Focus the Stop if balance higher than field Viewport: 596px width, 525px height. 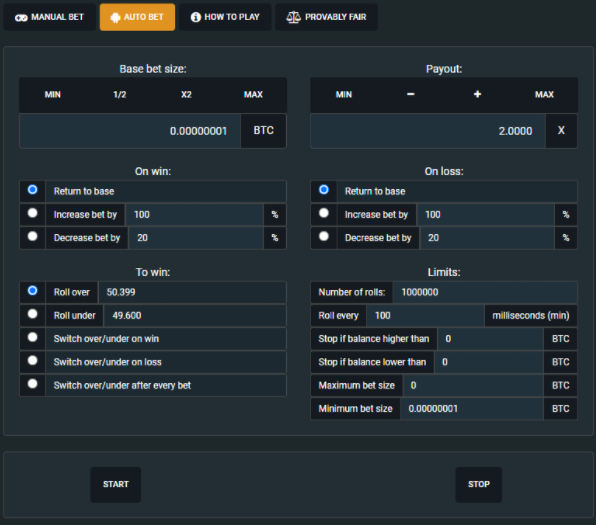(x=490, y=339)
